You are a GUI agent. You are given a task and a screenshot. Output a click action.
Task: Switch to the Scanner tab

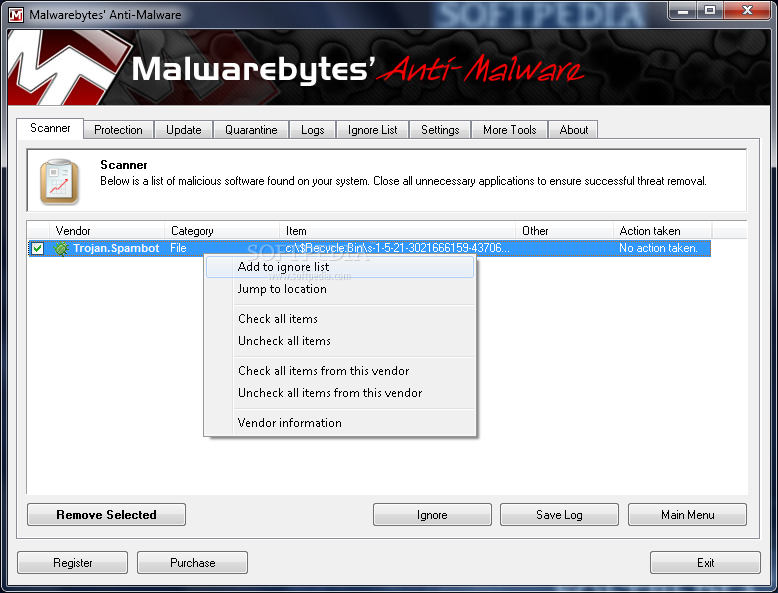pyautogui.click(x=50, y=128)
